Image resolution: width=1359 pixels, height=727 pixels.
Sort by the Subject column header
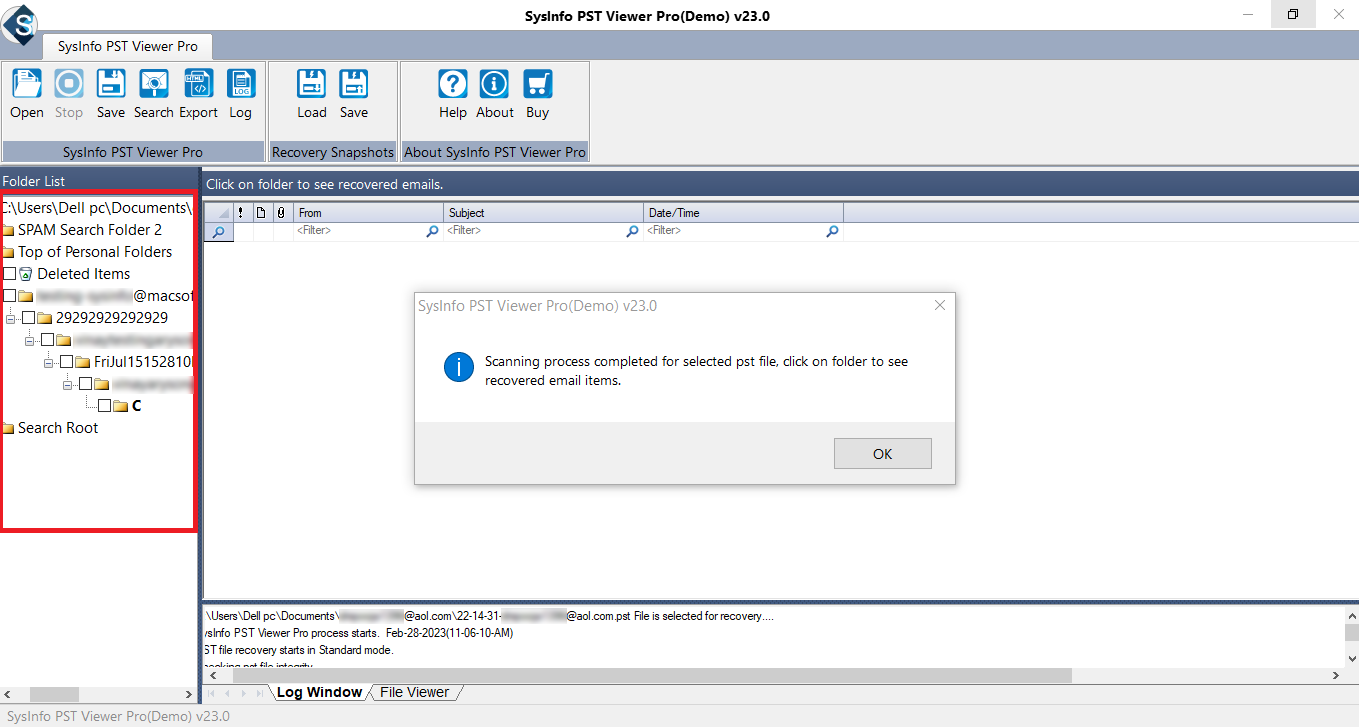point(544,212)
